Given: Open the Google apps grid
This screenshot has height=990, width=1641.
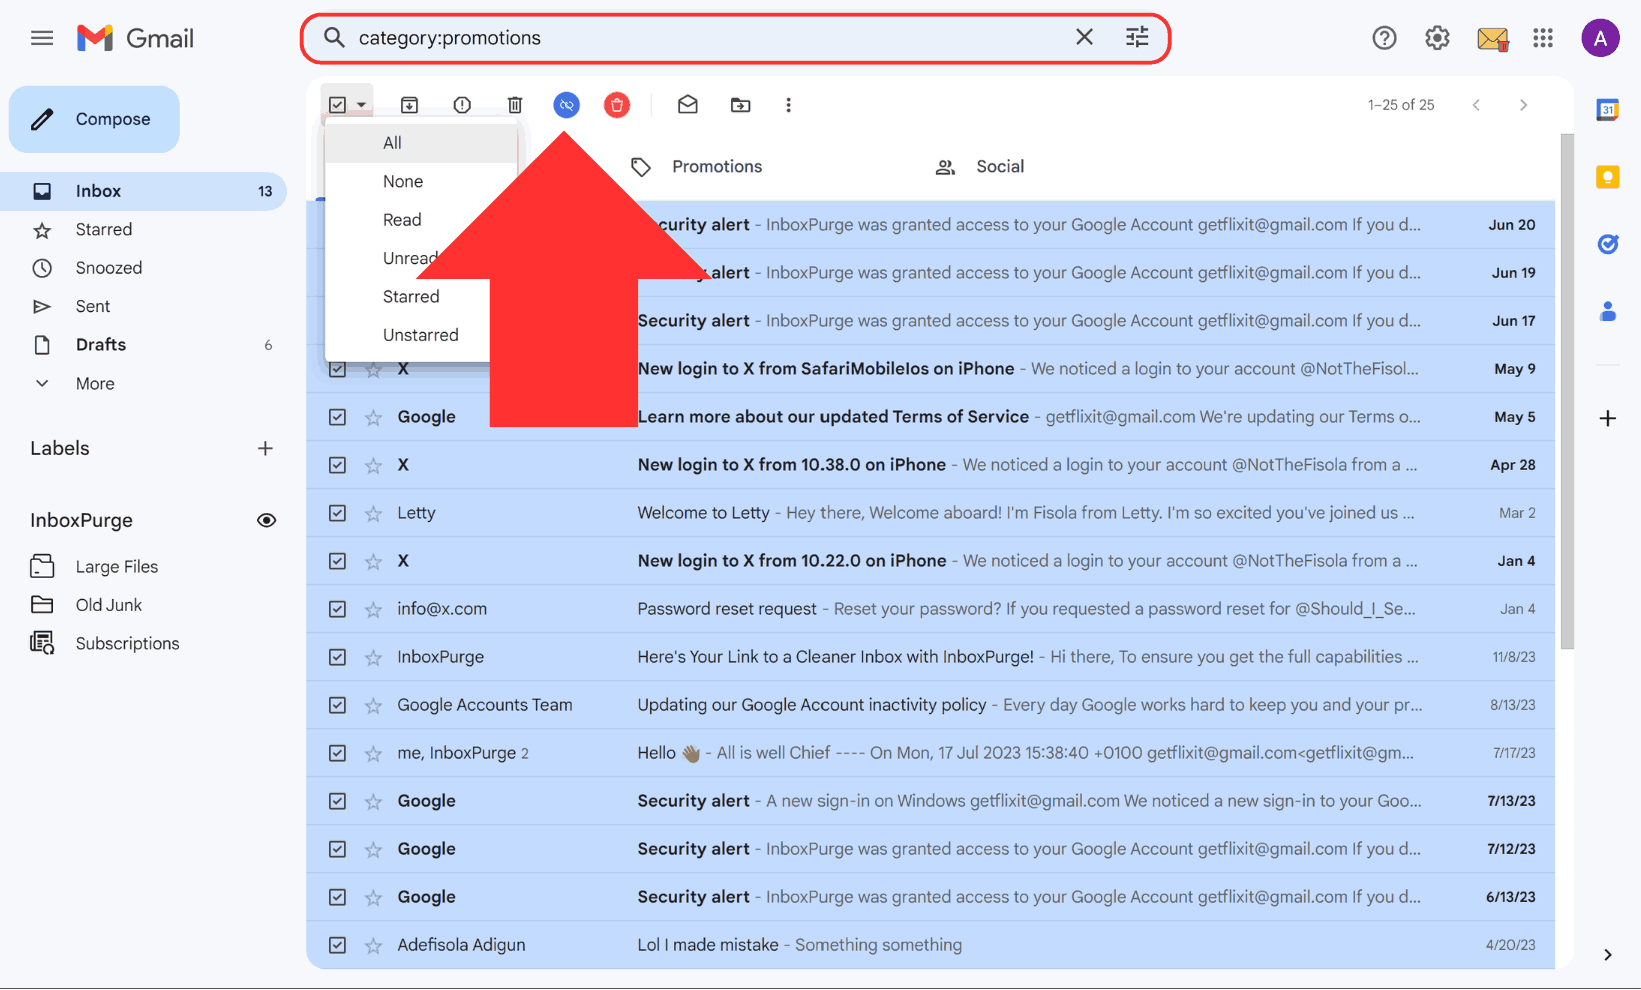Looking at the screenshot, I should pos(1543,38).
